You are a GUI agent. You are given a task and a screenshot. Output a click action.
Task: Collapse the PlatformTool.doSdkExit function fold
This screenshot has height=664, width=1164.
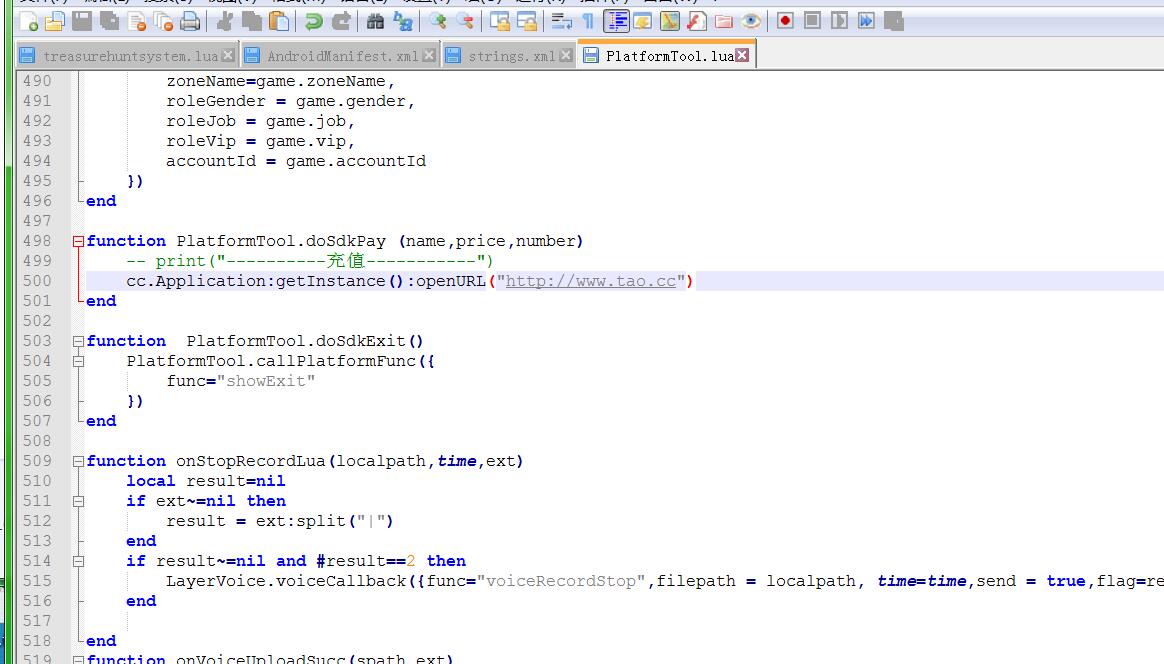[78, 341]
